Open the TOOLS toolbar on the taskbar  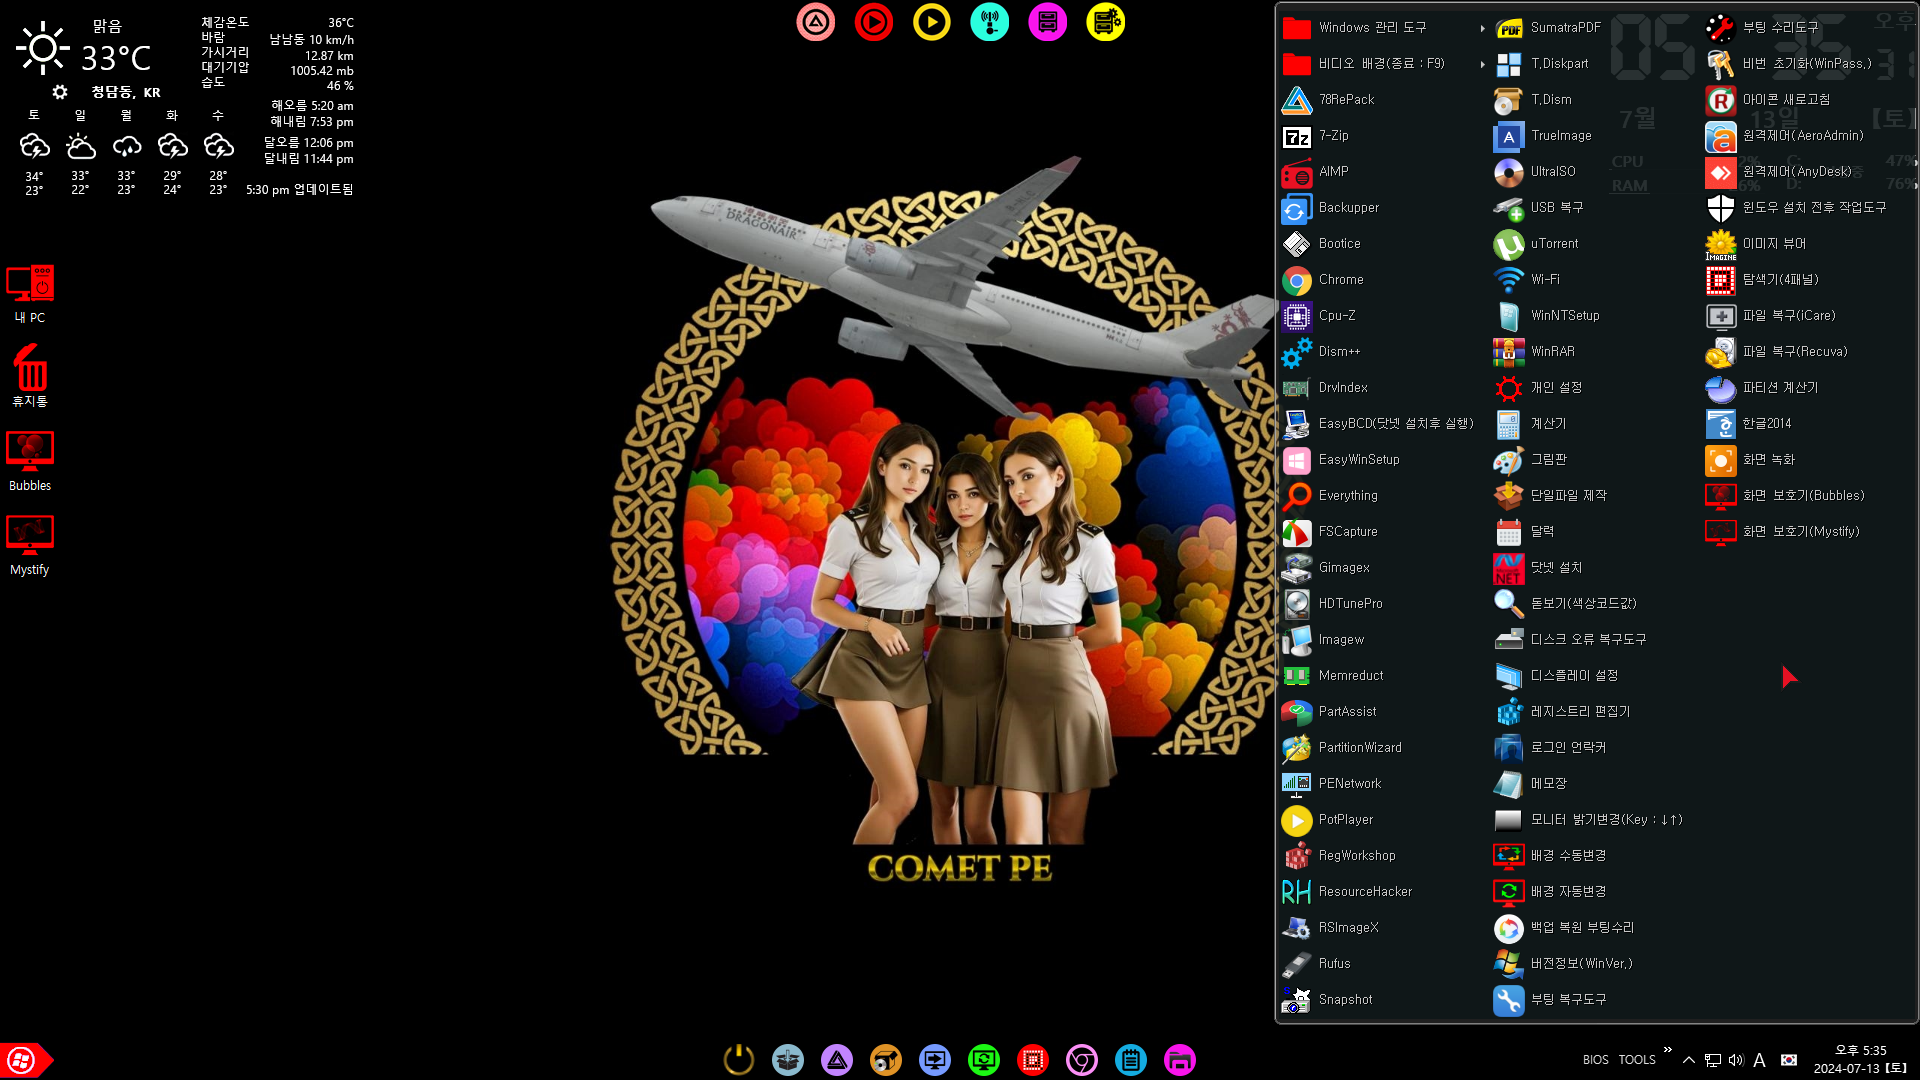[x=1637, y=1060]
